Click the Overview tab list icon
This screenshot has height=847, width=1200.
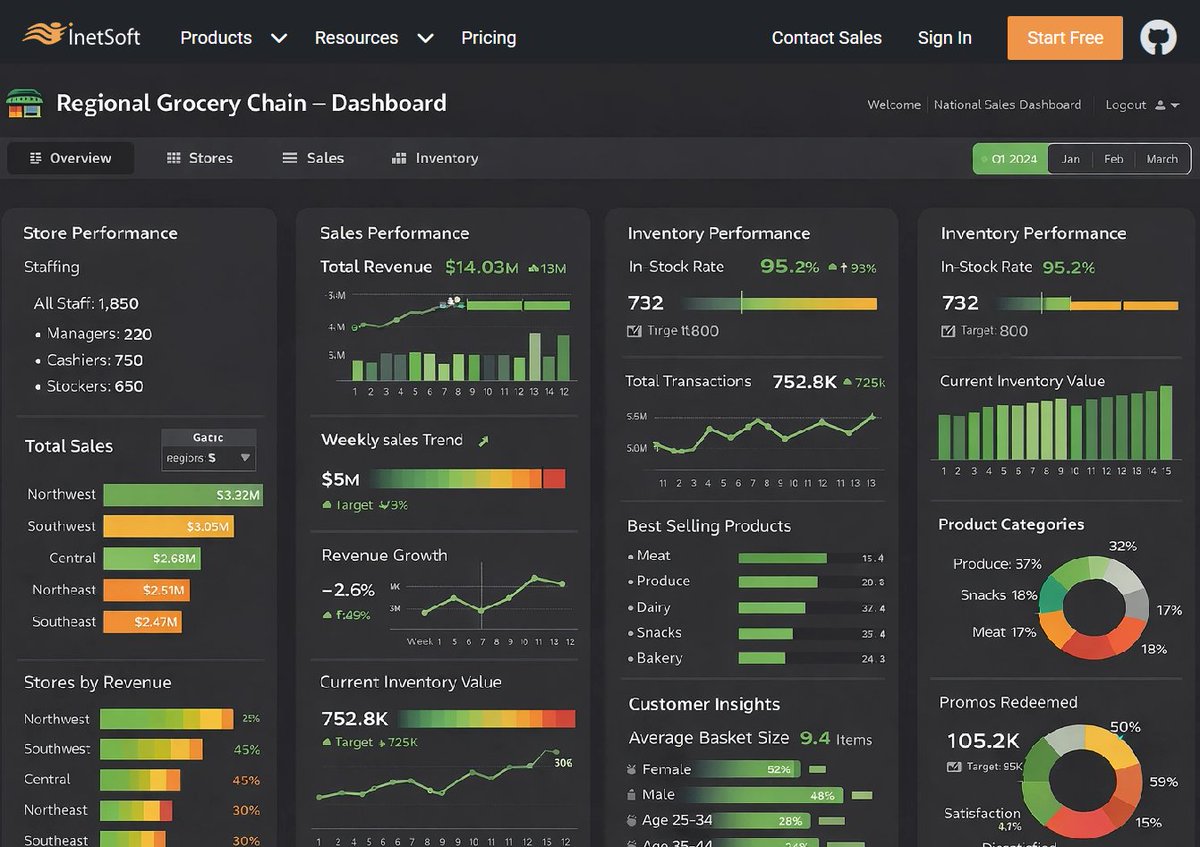tap(35, 158)
